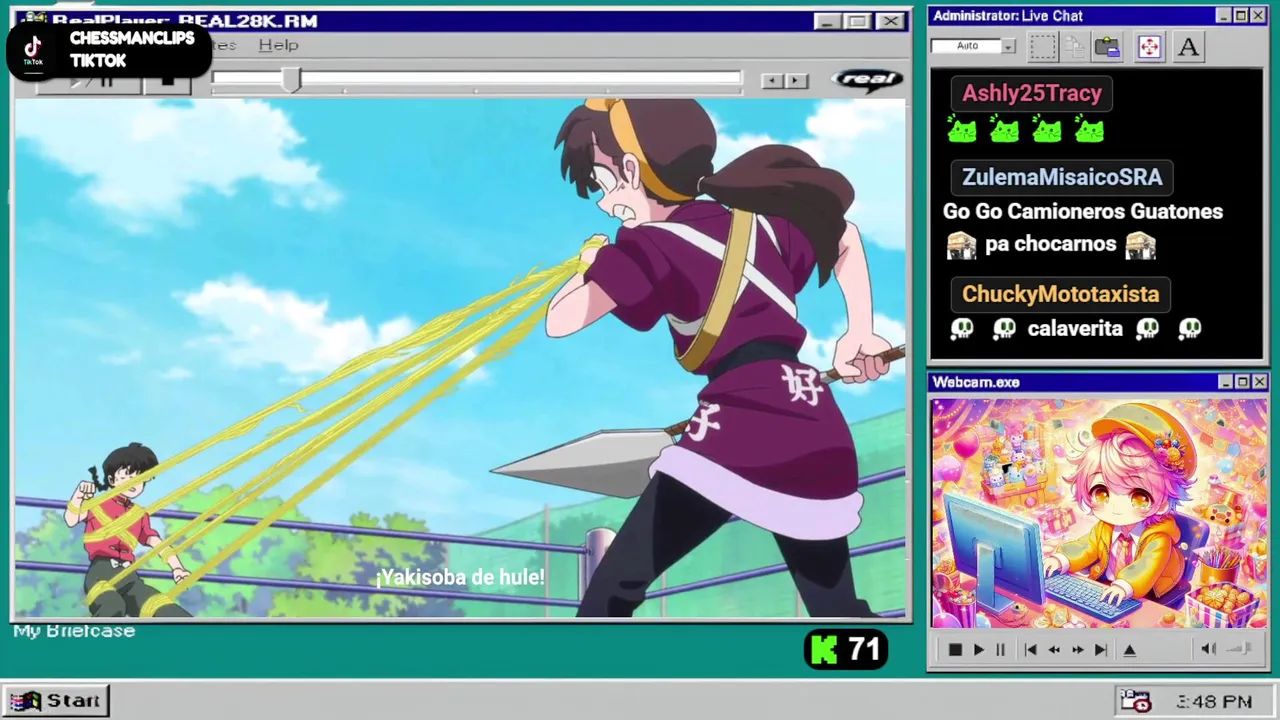The width and height of the screenshot is (1280, 720).
Task: Close the RealPlayer window
Action: pyautogui.click(x=890, y=21)
